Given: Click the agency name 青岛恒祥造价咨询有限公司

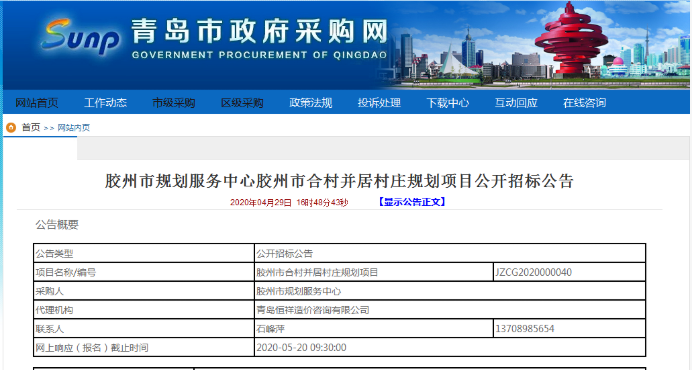Looking at the screenshot, I should coord(313,310).
